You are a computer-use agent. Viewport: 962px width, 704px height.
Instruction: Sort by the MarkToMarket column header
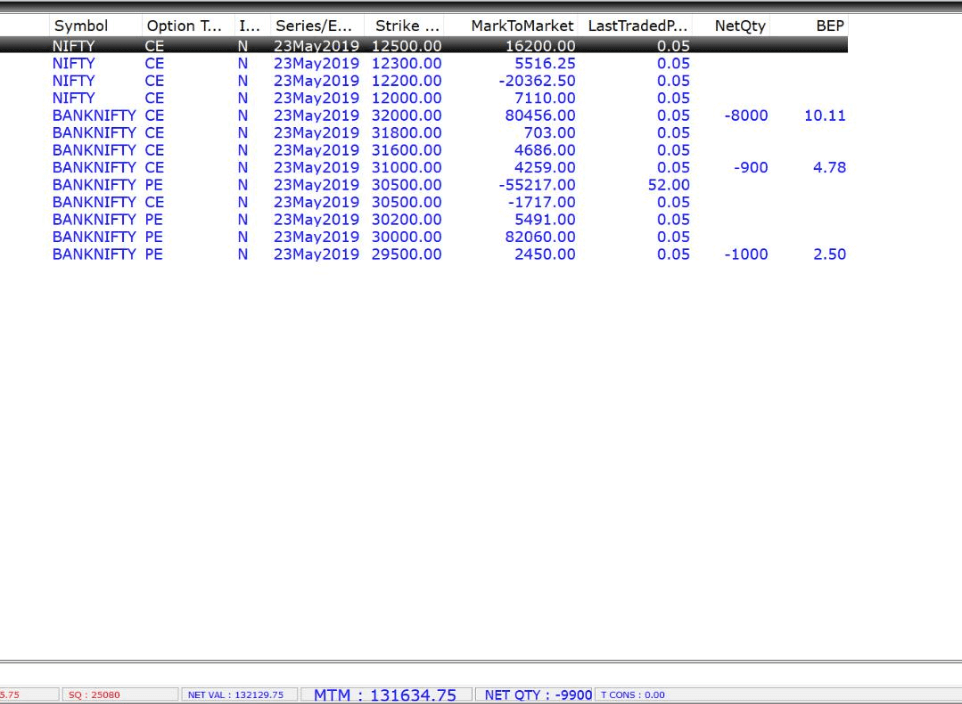pyautogui.click(x=512, y=26)
